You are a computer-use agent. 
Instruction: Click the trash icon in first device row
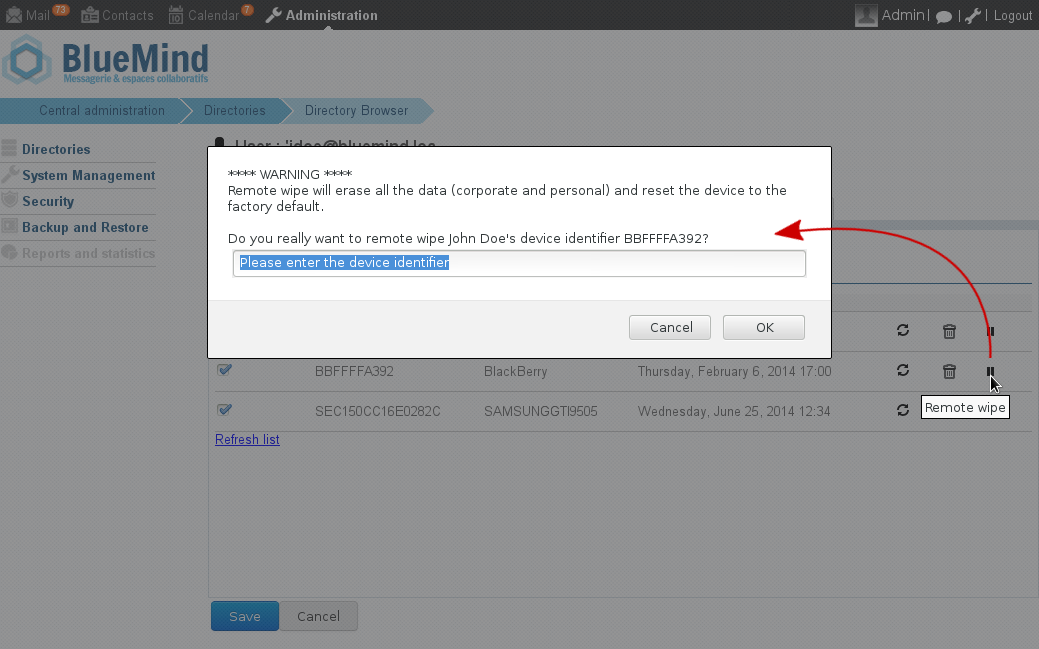[x=949, y=331]
